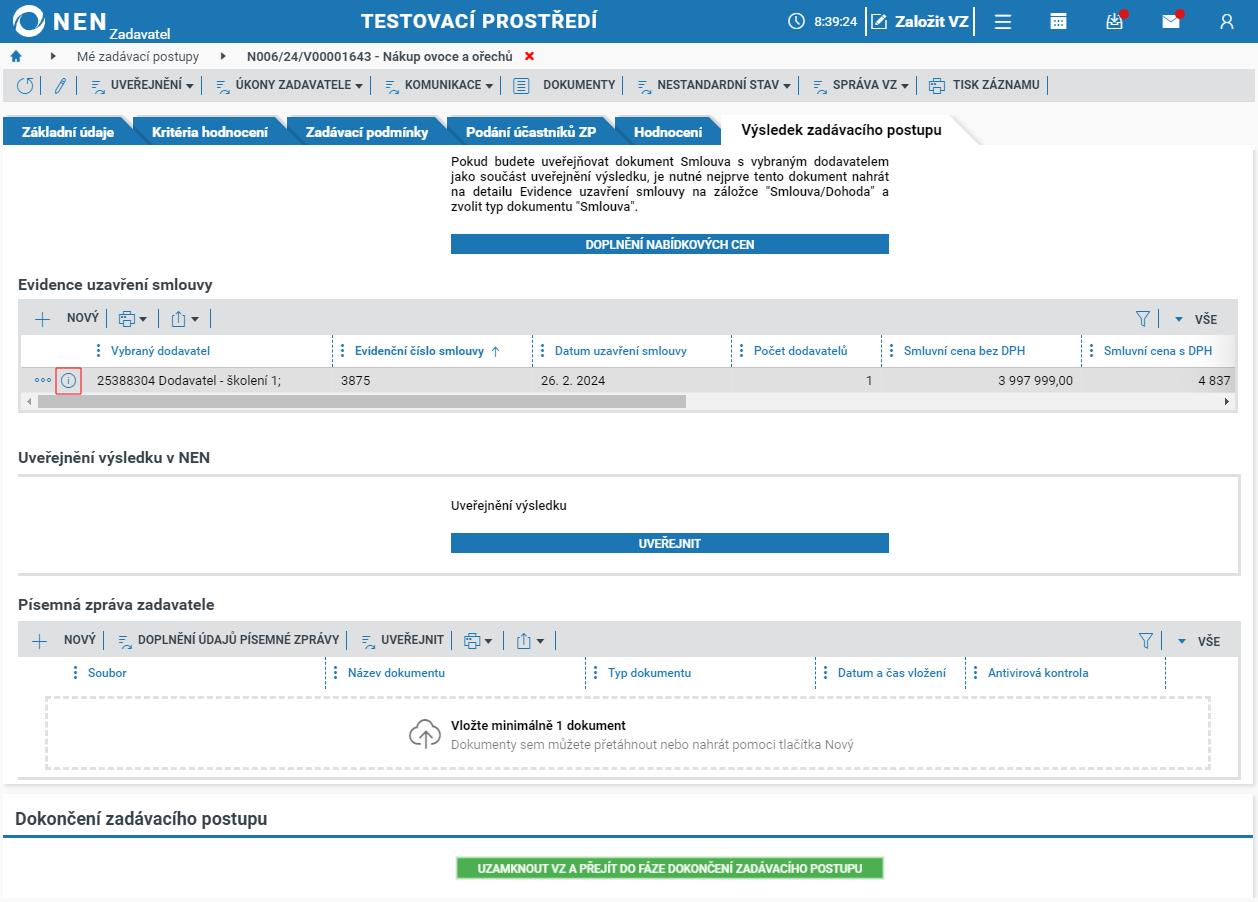
Task: Click the home icon in the breadcrumb
Action: (16, 56)
